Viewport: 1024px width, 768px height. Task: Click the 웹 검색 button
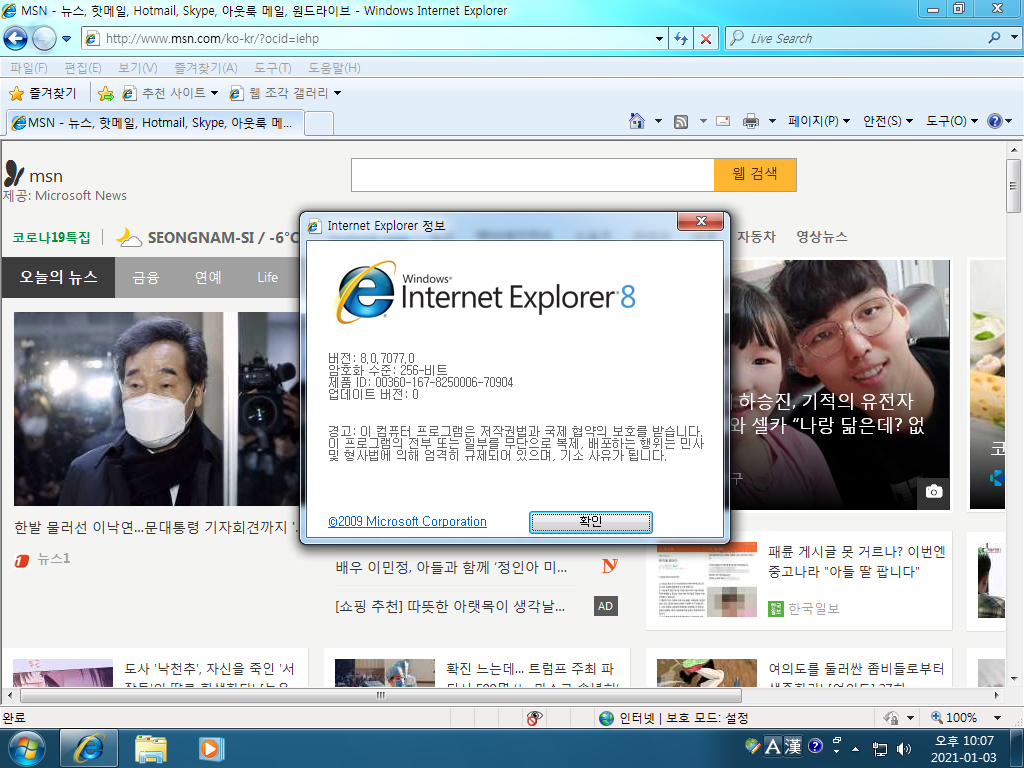click(x=755, y=175)
